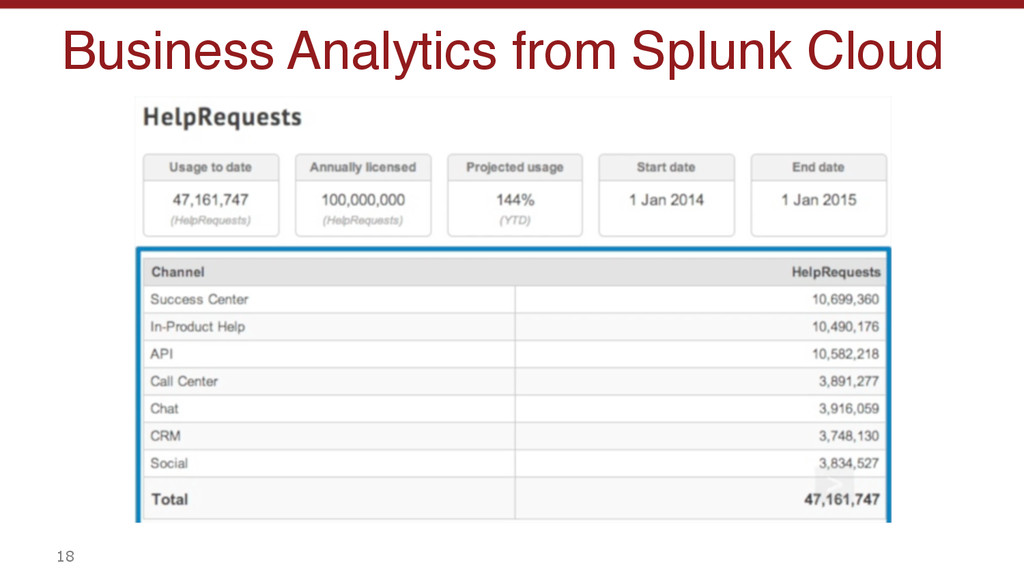This screenshot has height=576, width=1024.
Task: Select the CRM channel row
Action: [x=514, y=436]
